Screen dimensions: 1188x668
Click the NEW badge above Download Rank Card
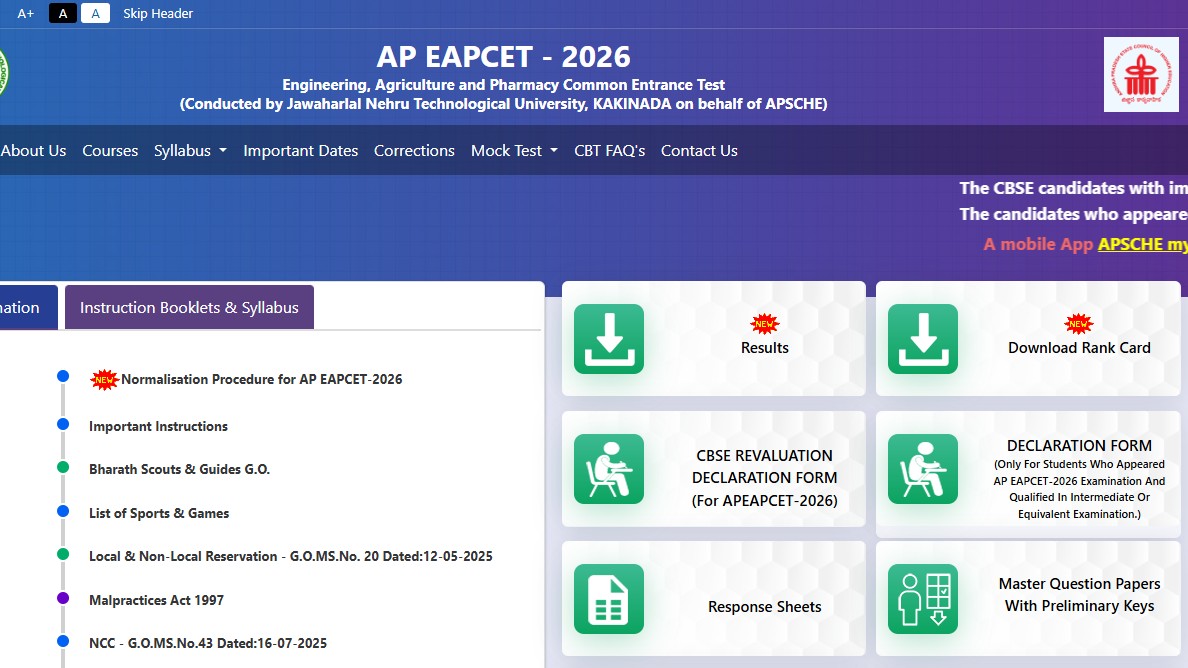coord(1078,324)
